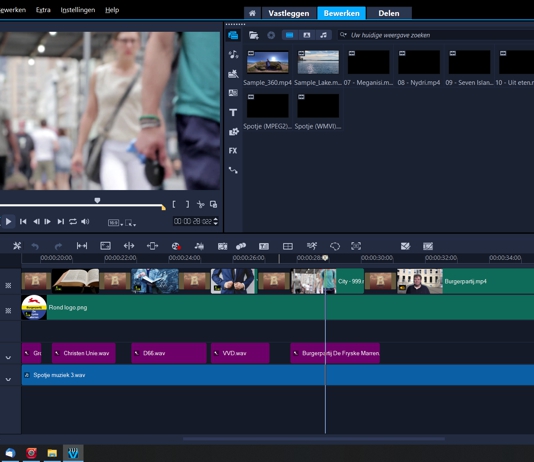
Task: Open the Instellingen menu
Action: pos(78,10)
